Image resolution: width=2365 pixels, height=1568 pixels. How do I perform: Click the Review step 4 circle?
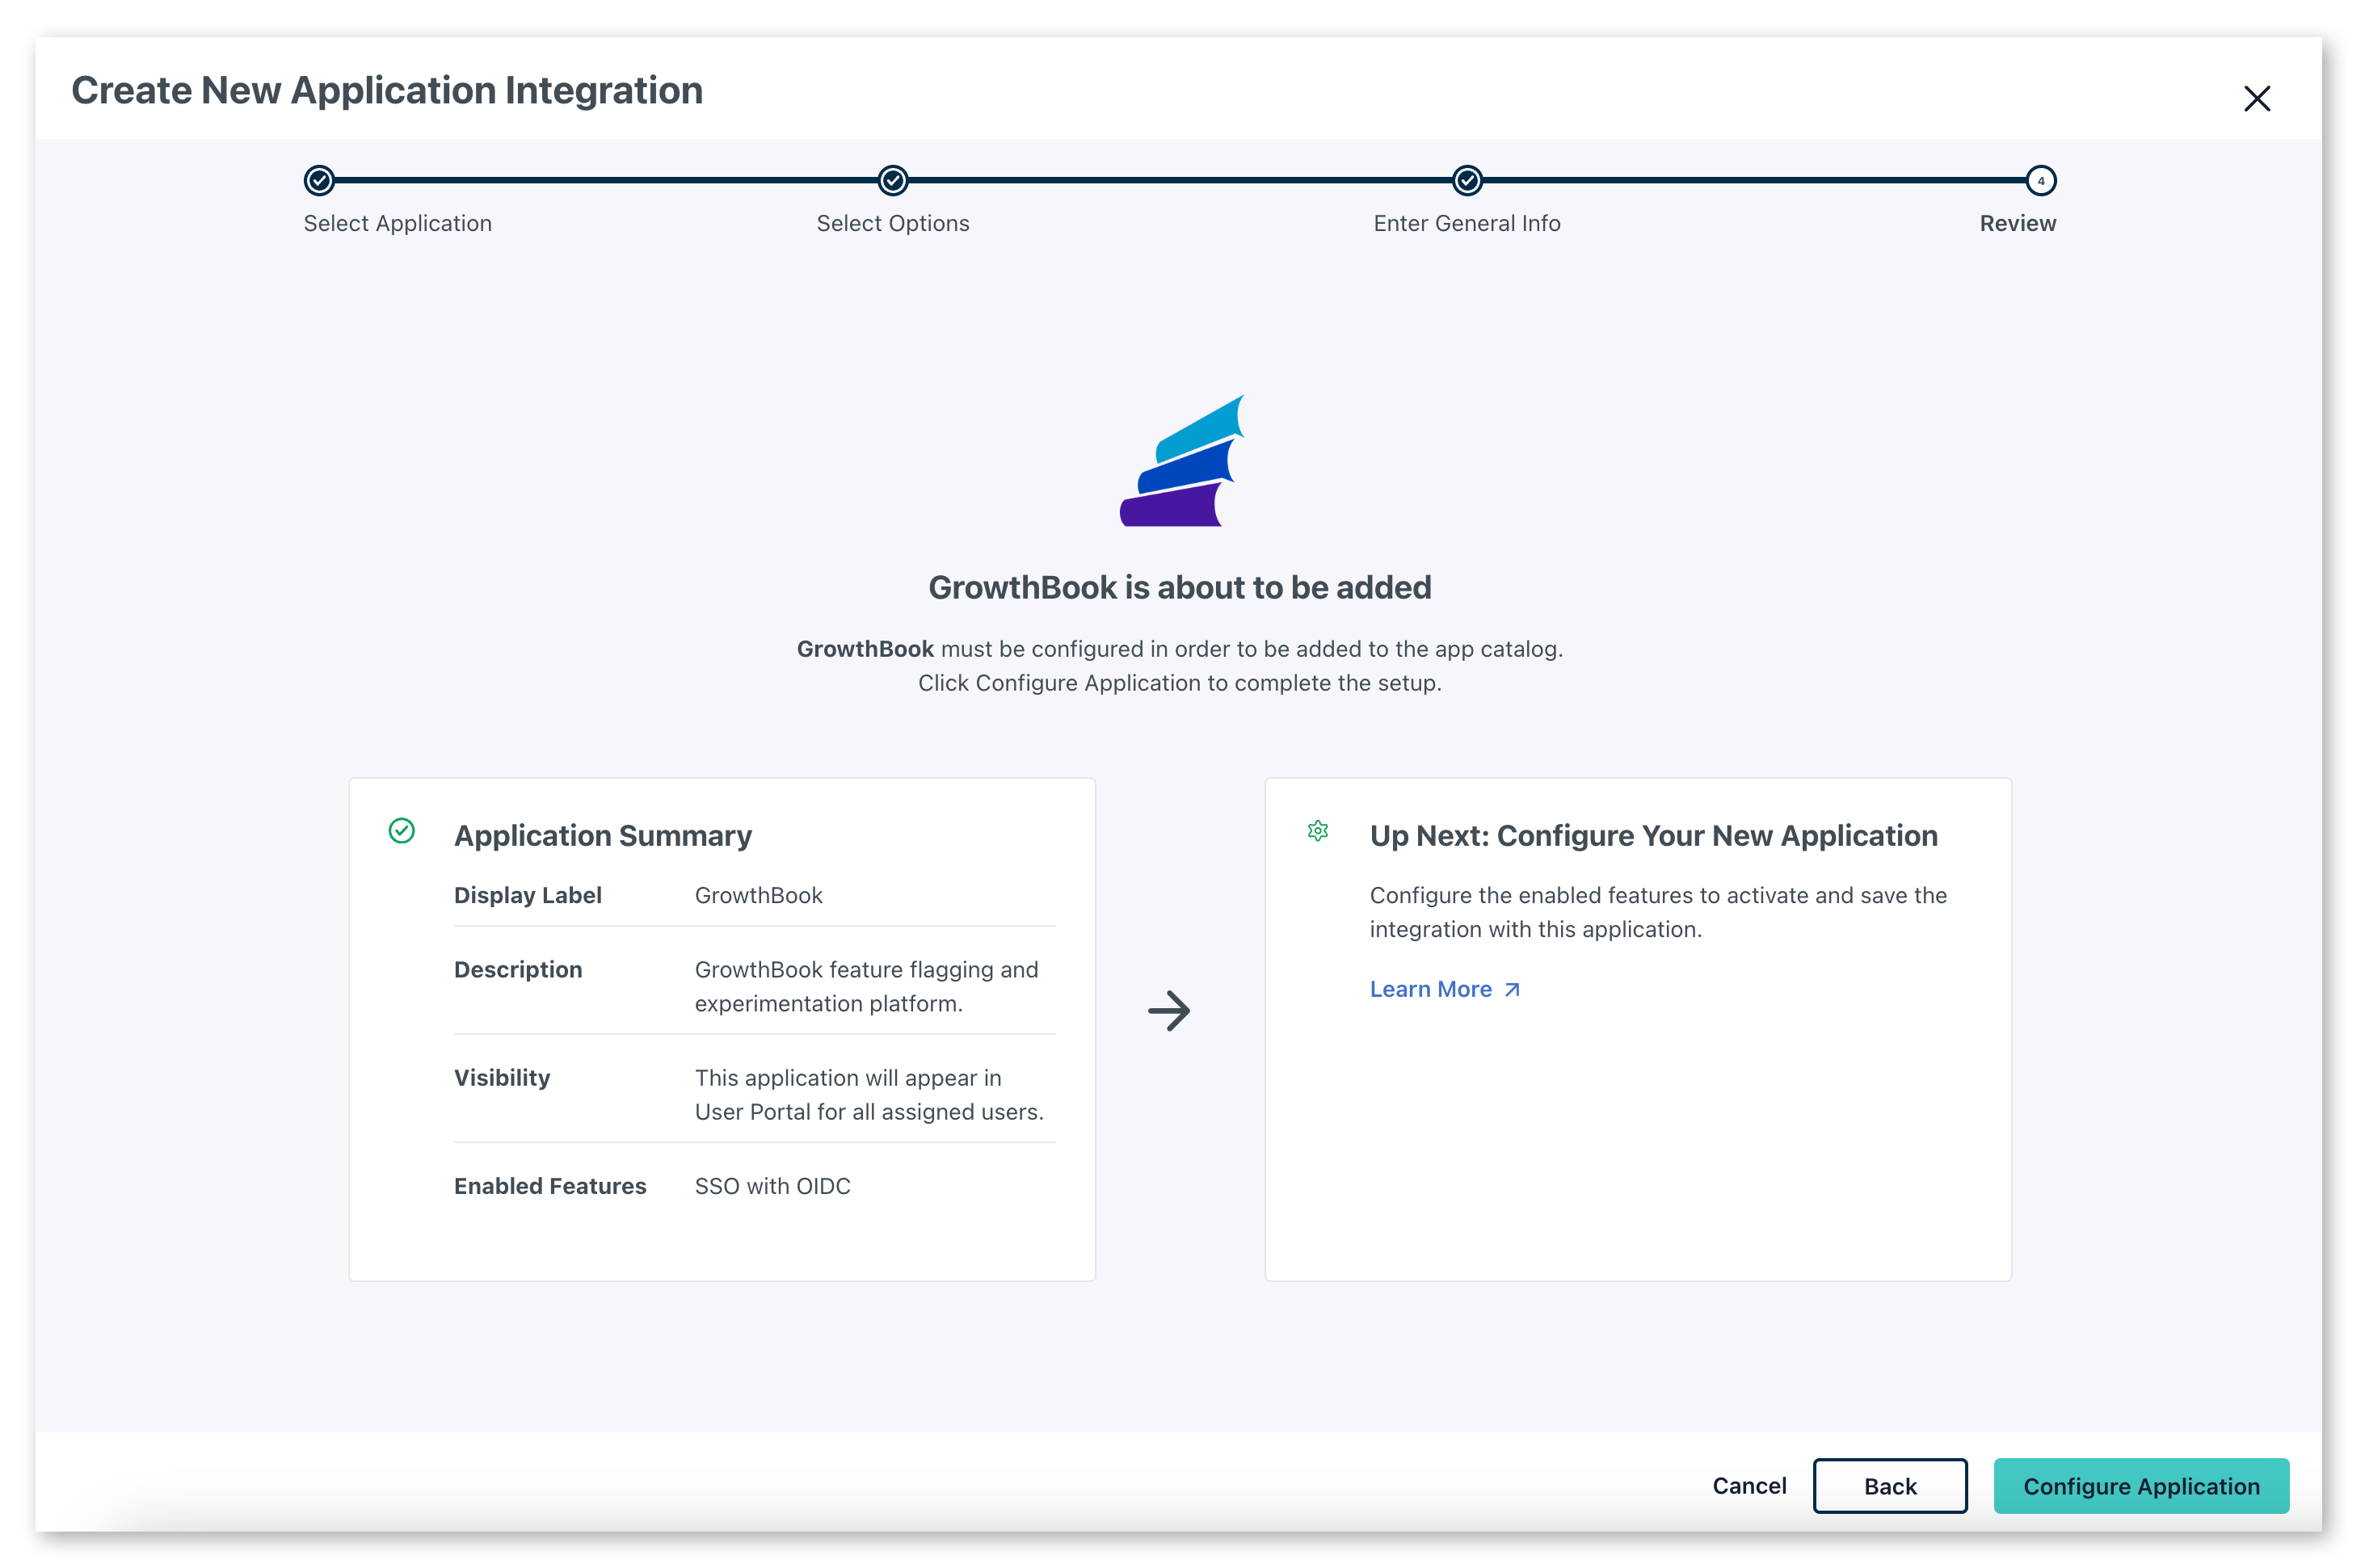point(2041,180)
